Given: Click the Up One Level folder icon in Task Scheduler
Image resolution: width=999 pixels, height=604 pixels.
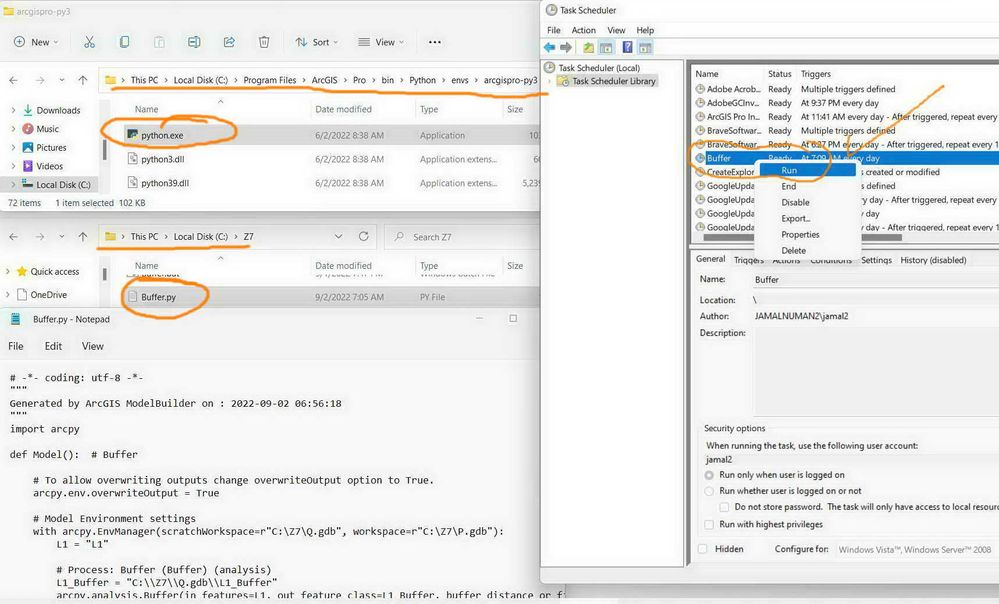Looking at the screenshot, I should (x=589, y=48).
